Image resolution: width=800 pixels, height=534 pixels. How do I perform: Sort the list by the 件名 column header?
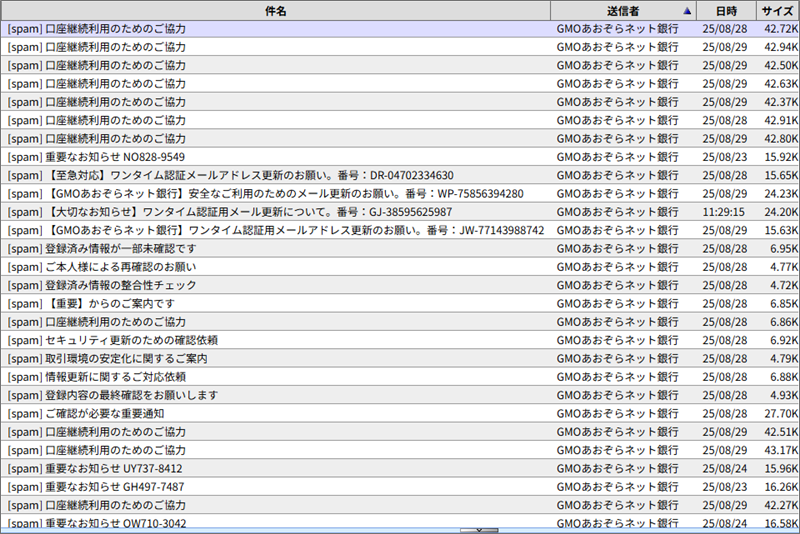tap(276, 11)
